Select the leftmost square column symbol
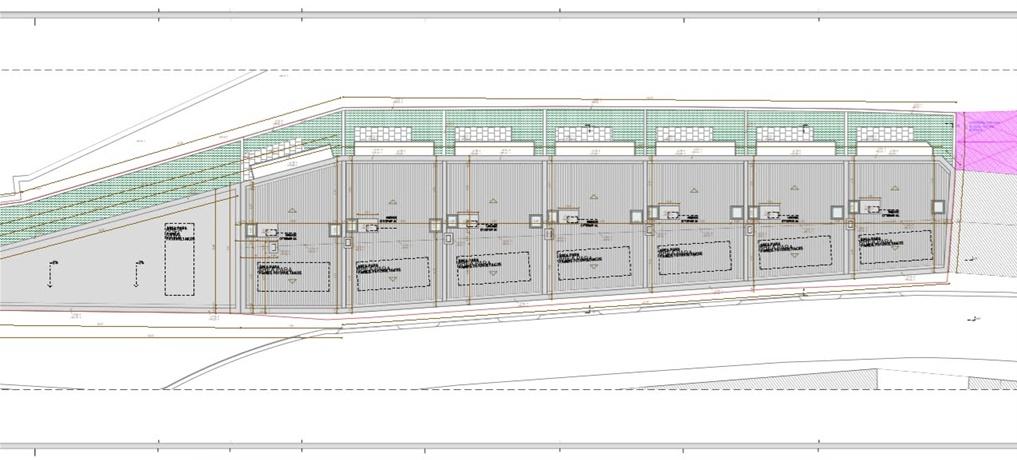 click(x=251, y=230)
